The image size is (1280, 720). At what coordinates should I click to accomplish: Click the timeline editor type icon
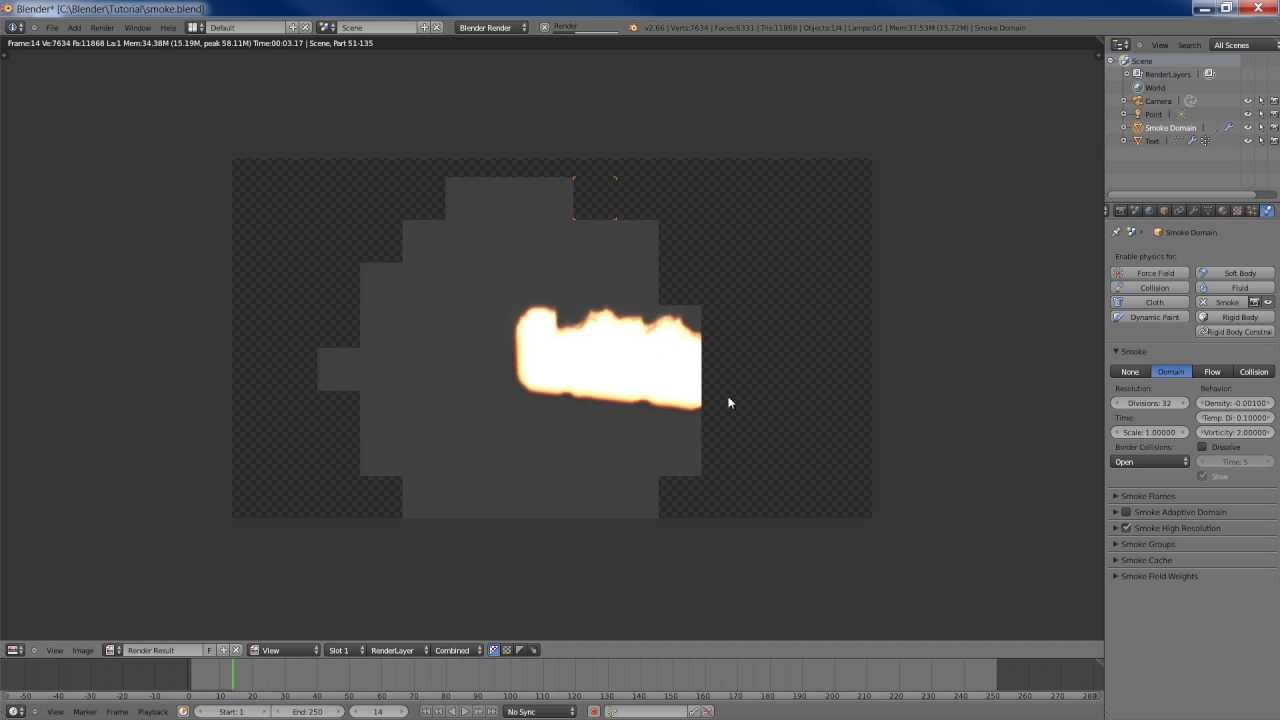point(15,712)
